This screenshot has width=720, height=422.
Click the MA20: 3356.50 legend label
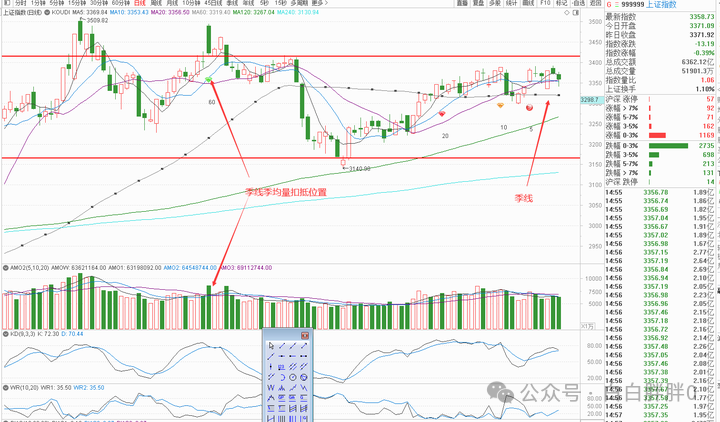tap(170, 12)
